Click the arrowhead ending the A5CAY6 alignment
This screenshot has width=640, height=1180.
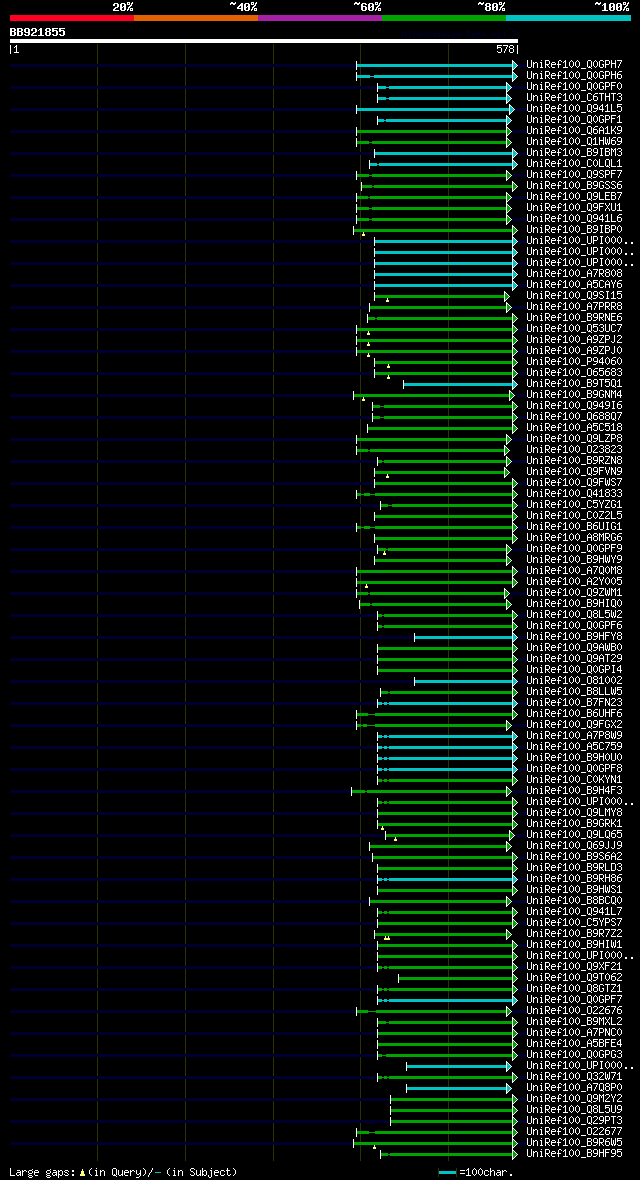point(515,285)
